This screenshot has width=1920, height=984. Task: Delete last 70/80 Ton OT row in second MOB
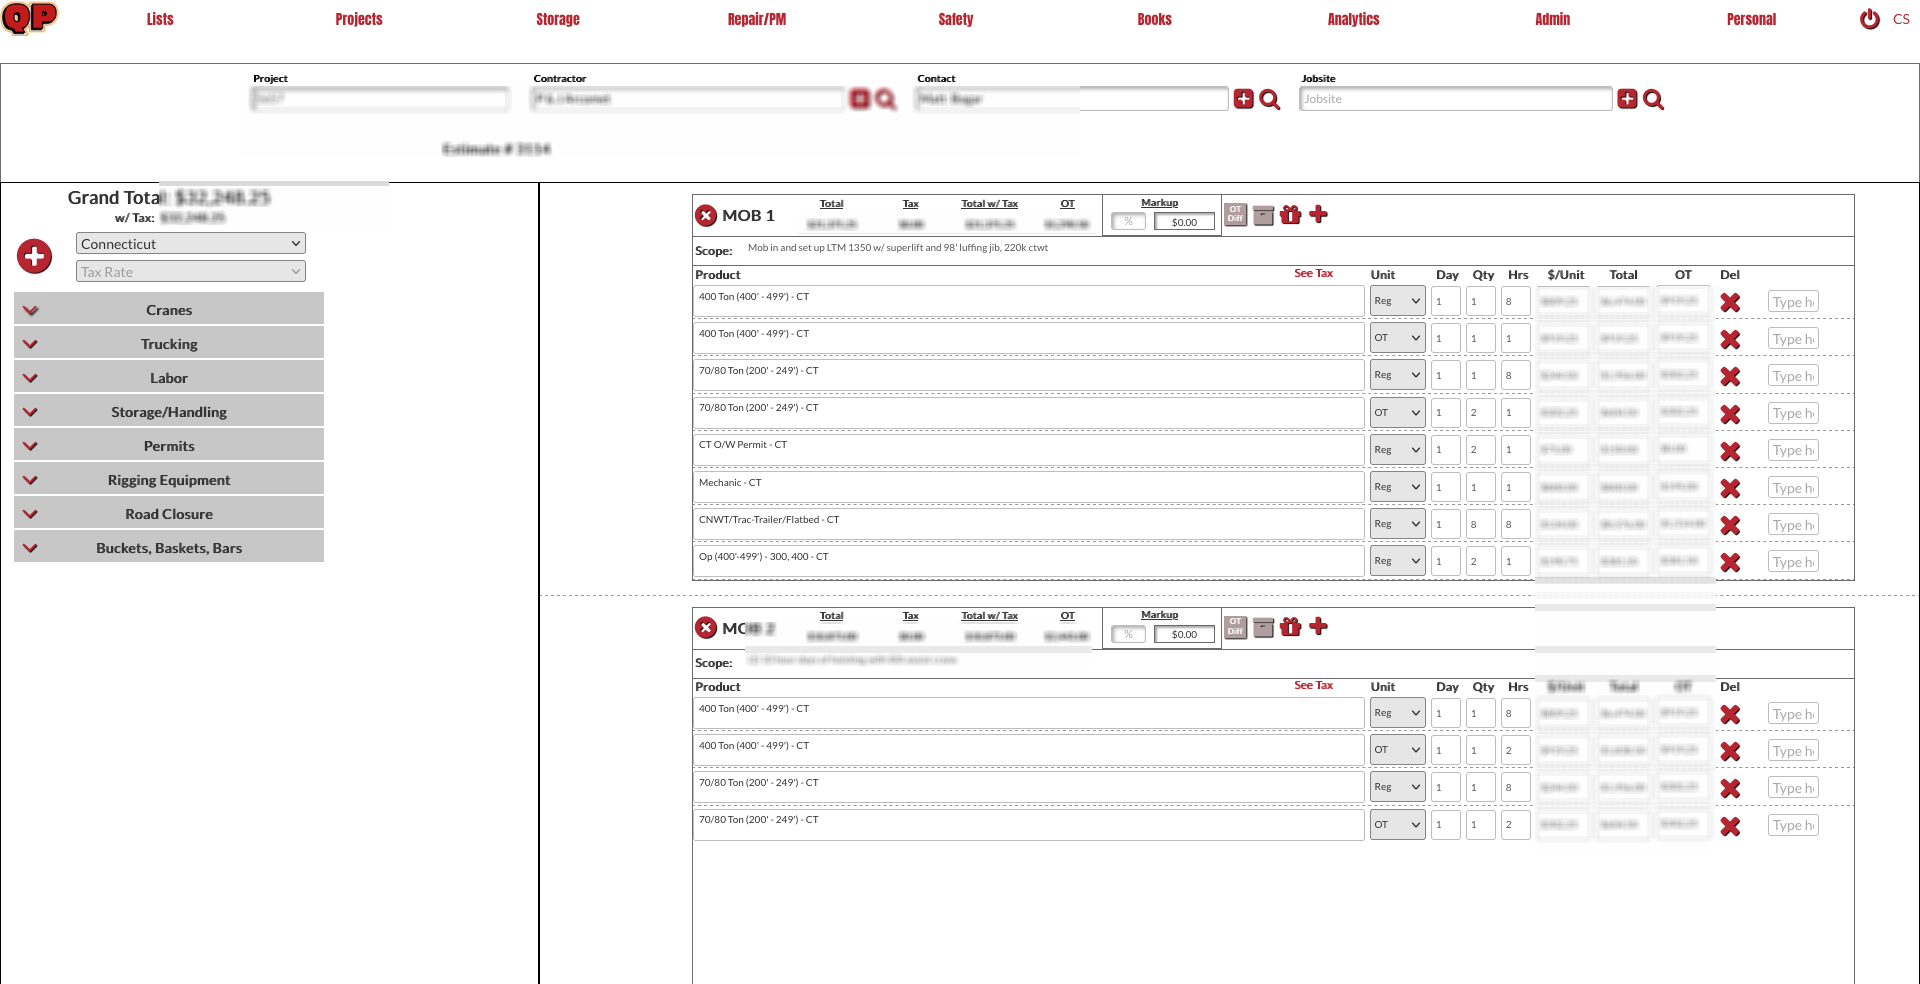[1730, 826]
